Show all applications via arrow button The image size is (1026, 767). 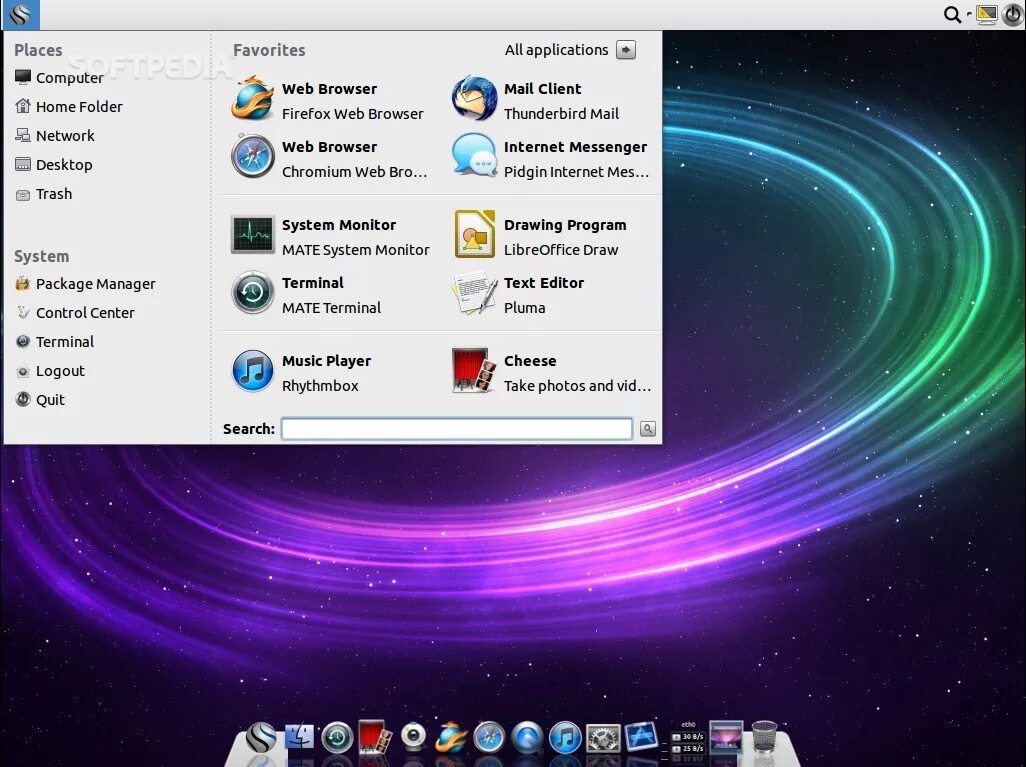click(x=626, y=50)
